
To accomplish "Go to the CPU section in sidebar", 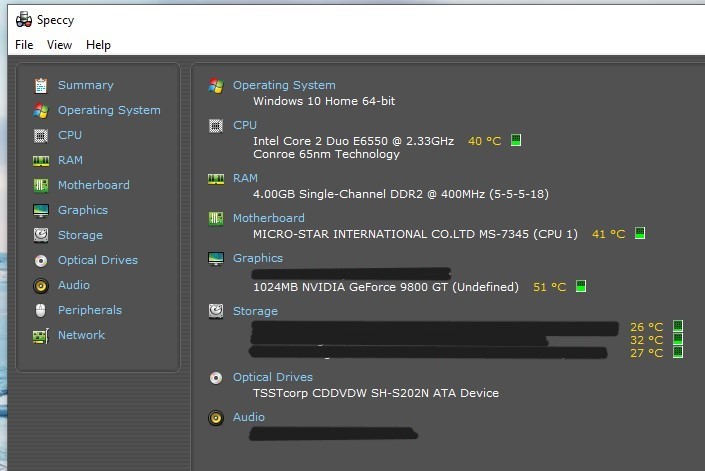I will (x=70, y=135).
